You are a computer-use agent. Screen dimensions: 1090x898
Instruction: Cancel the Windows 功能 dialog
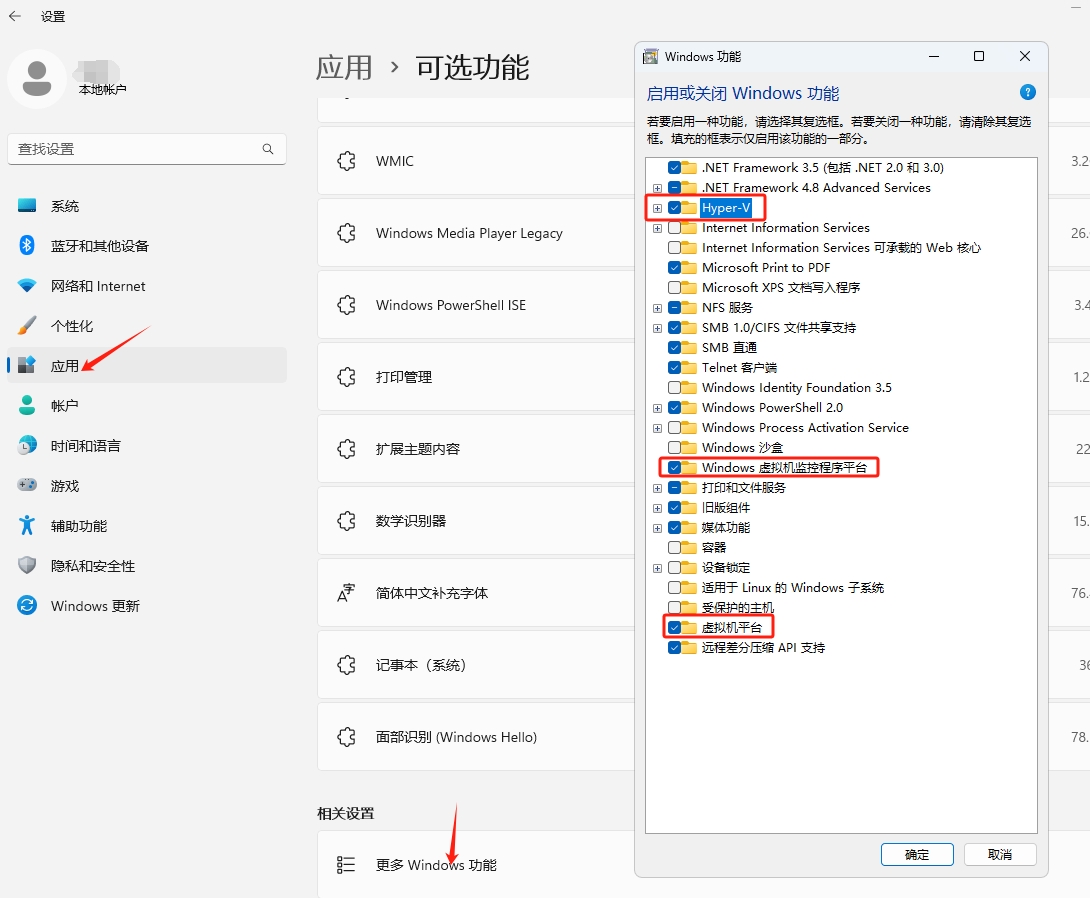click(1000, 855)
